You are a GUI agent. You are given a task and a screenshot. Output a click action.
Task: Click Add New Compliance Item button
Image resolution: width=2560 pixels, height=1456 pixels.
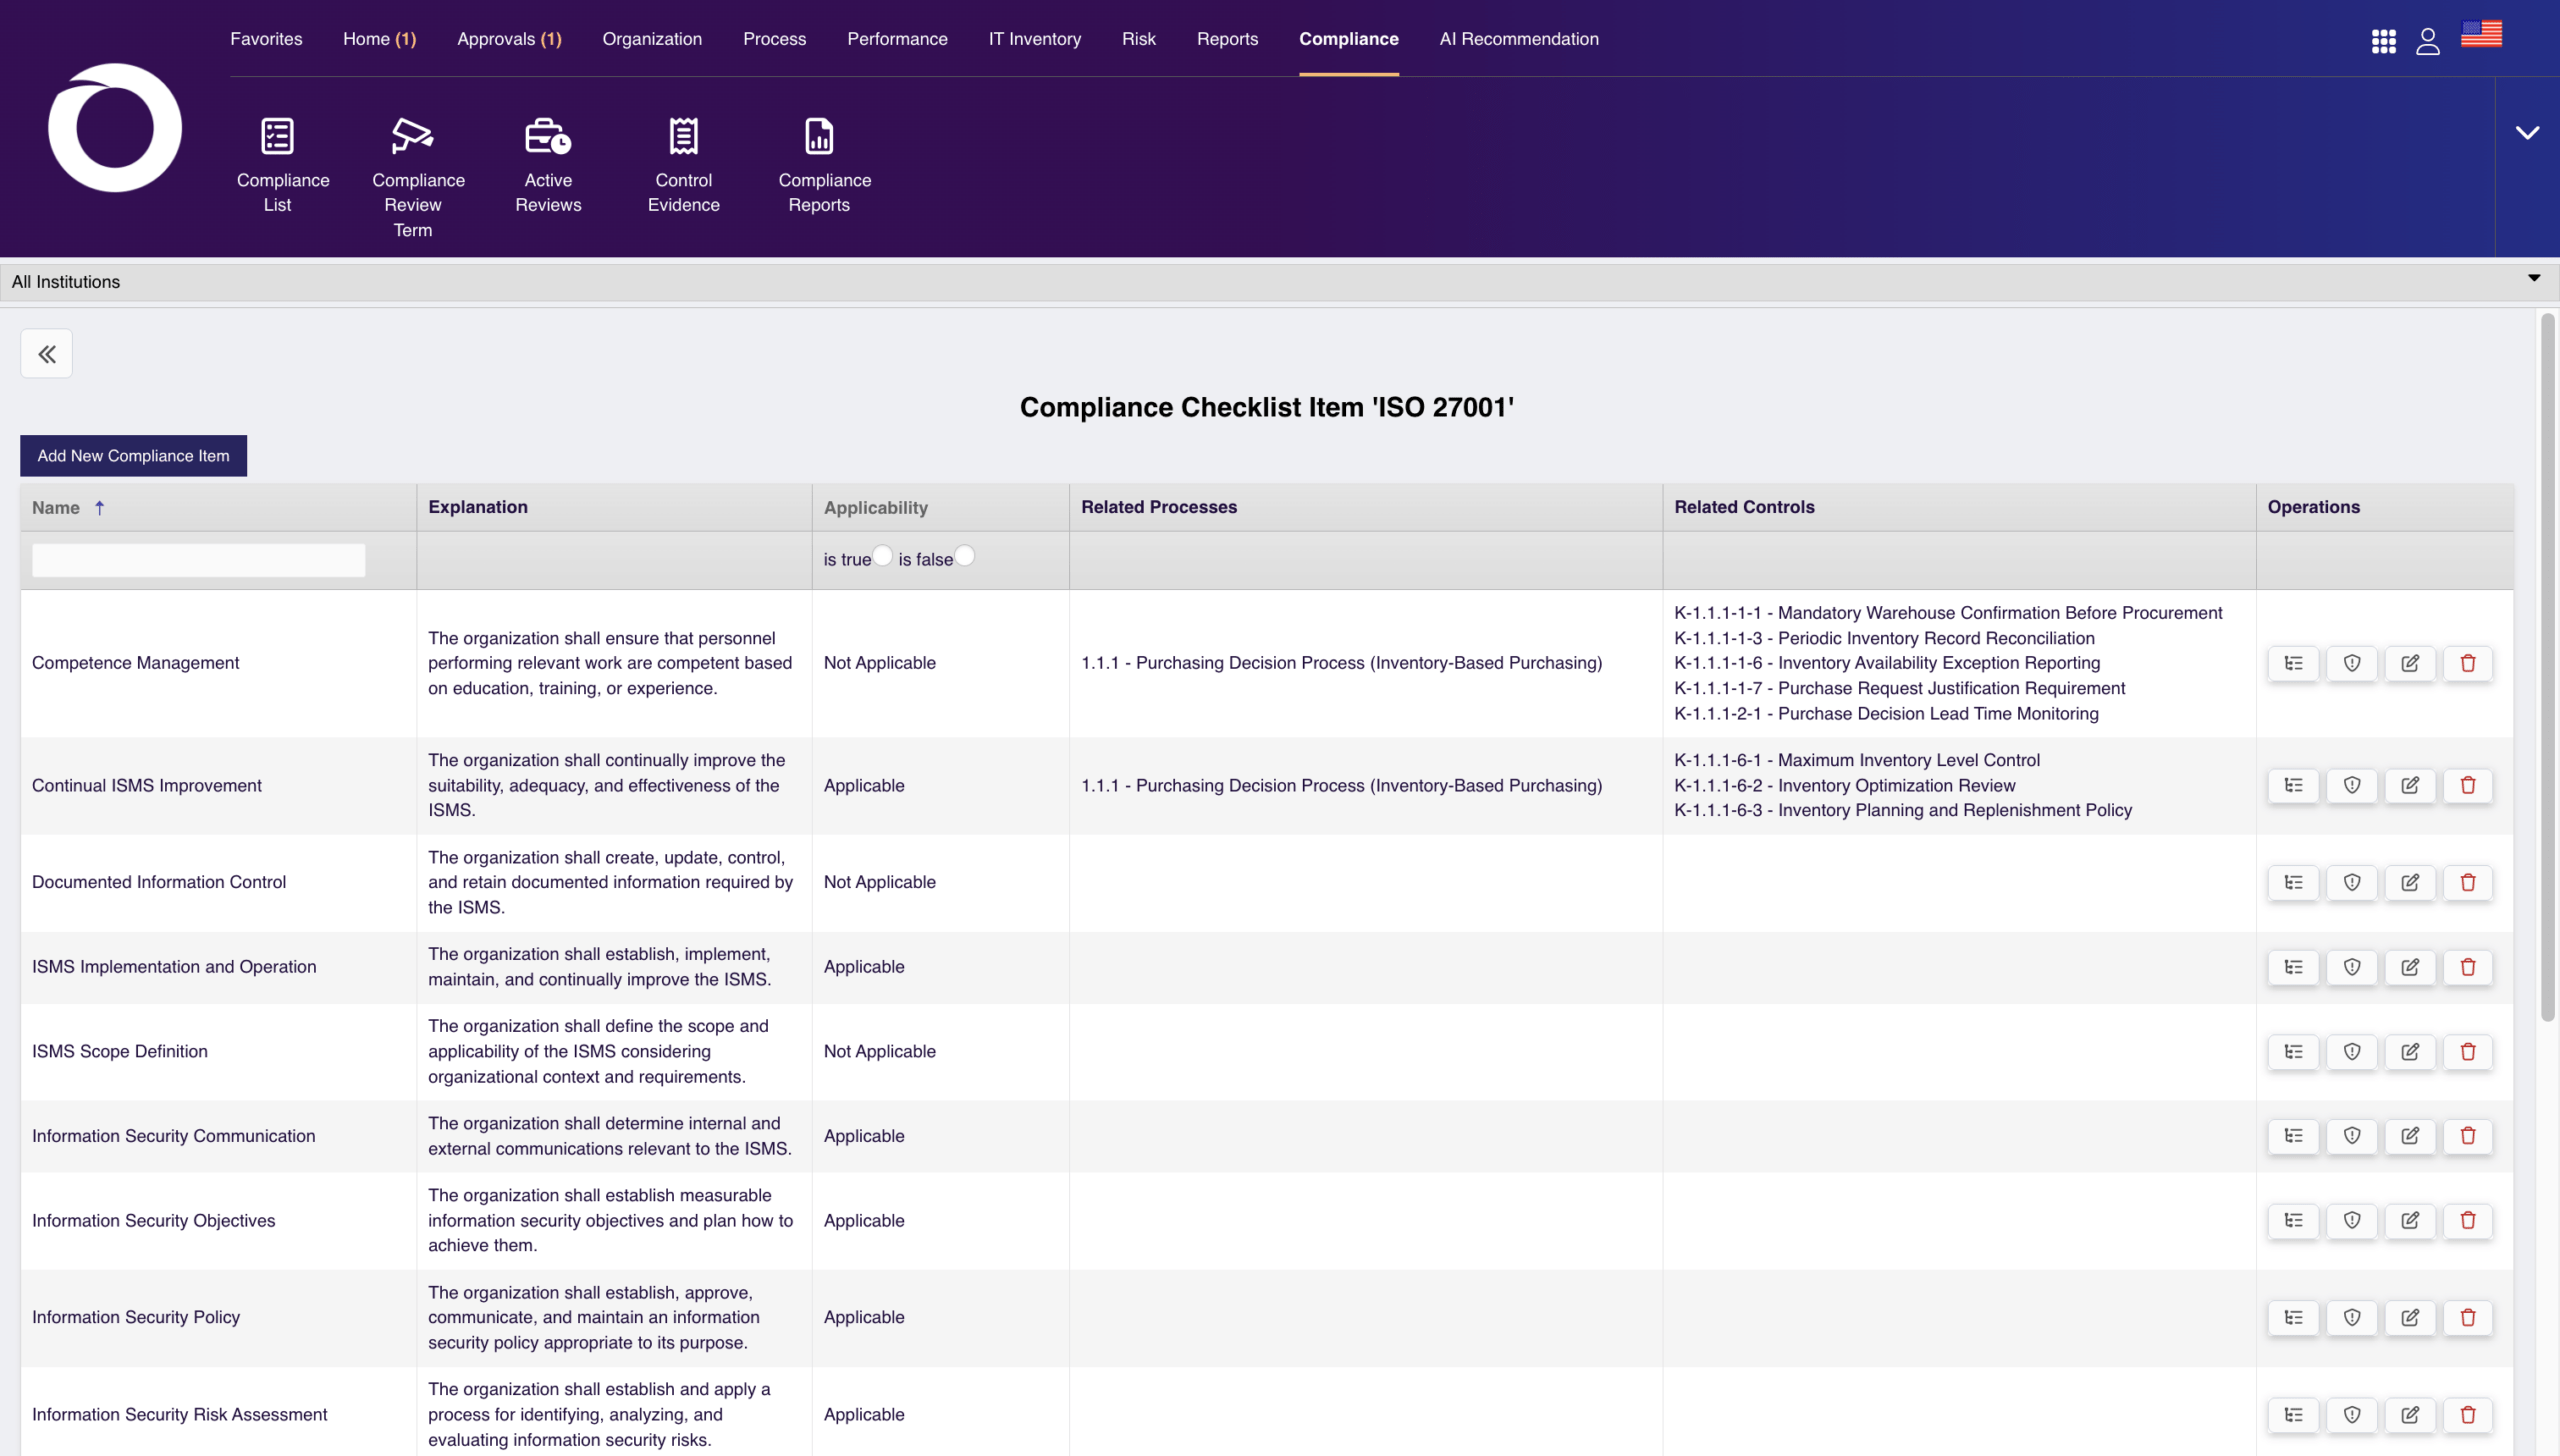point(133,456)
